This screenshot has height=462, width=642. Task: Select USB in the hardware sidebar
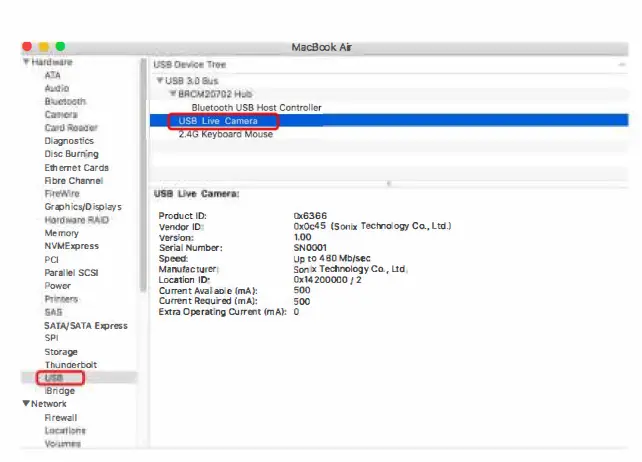point(54,378)
